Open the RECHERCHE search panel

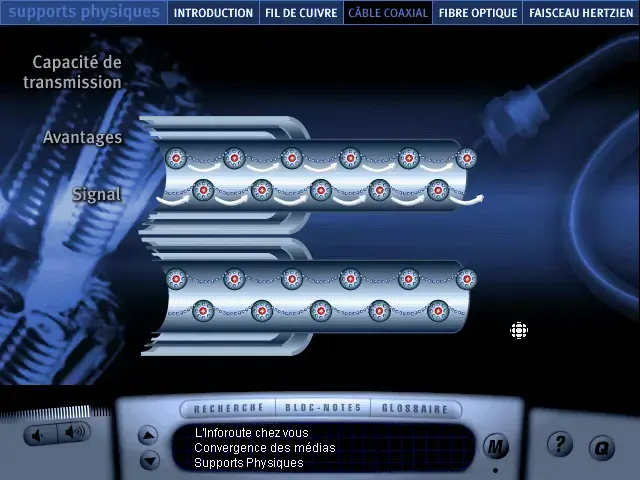coord(229,408)
